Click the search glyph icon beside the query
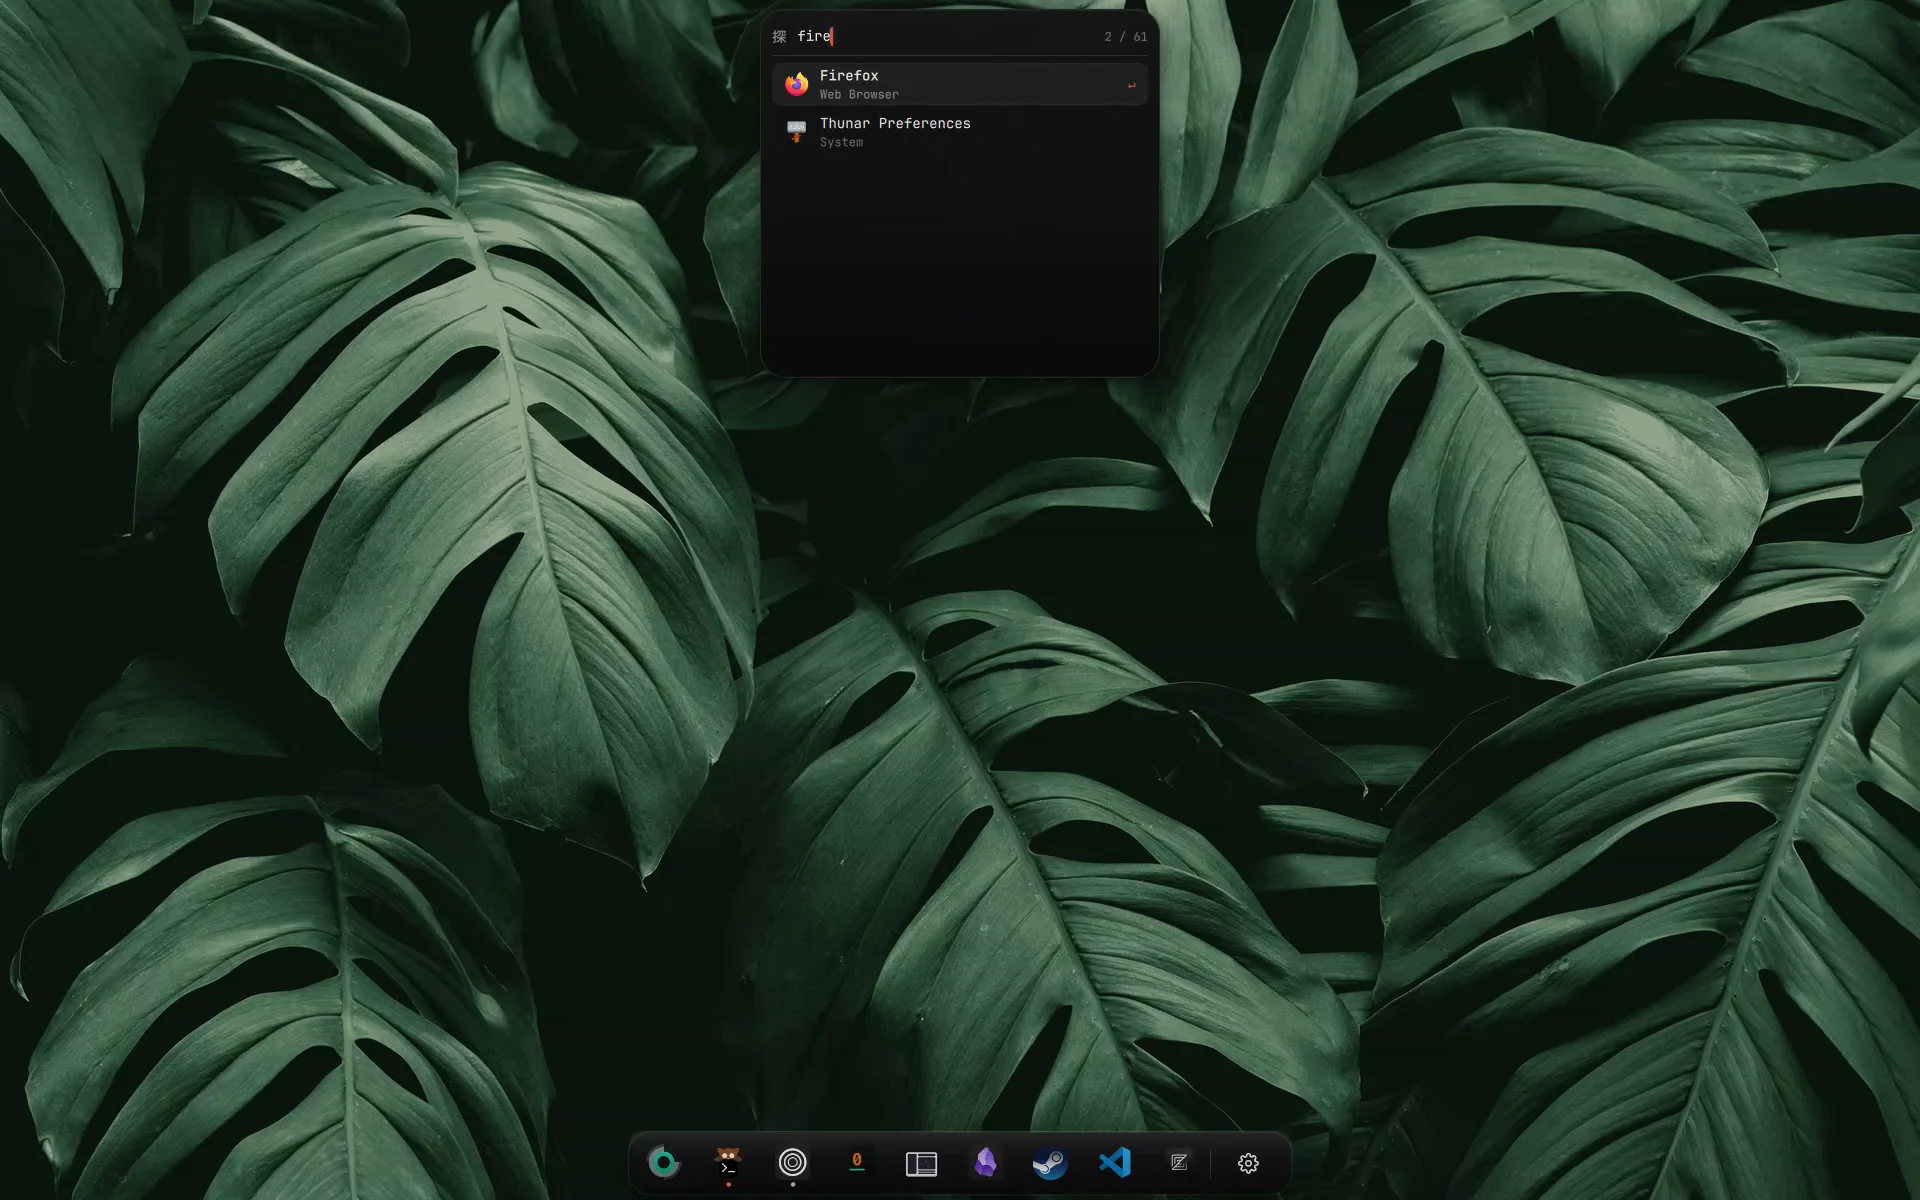Viewport: 1920px width, 1200px height. pos(779,37)
